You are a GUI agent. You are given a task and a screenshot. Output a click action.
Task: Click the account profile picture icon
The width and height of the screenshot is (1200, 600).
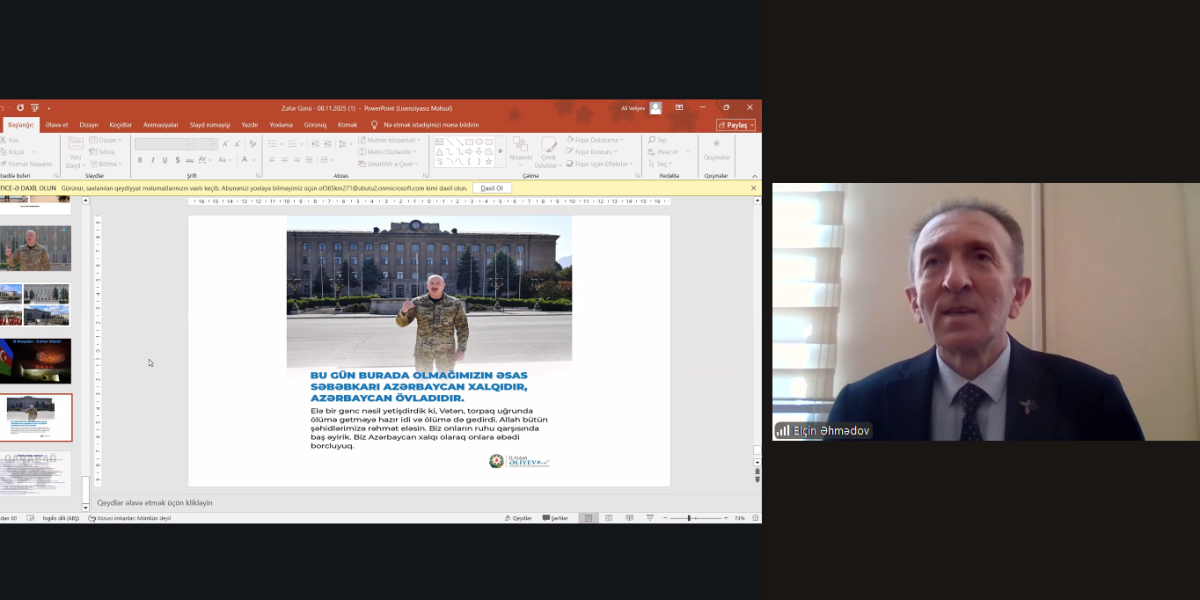pyautogui.click(x=655, y=108)
